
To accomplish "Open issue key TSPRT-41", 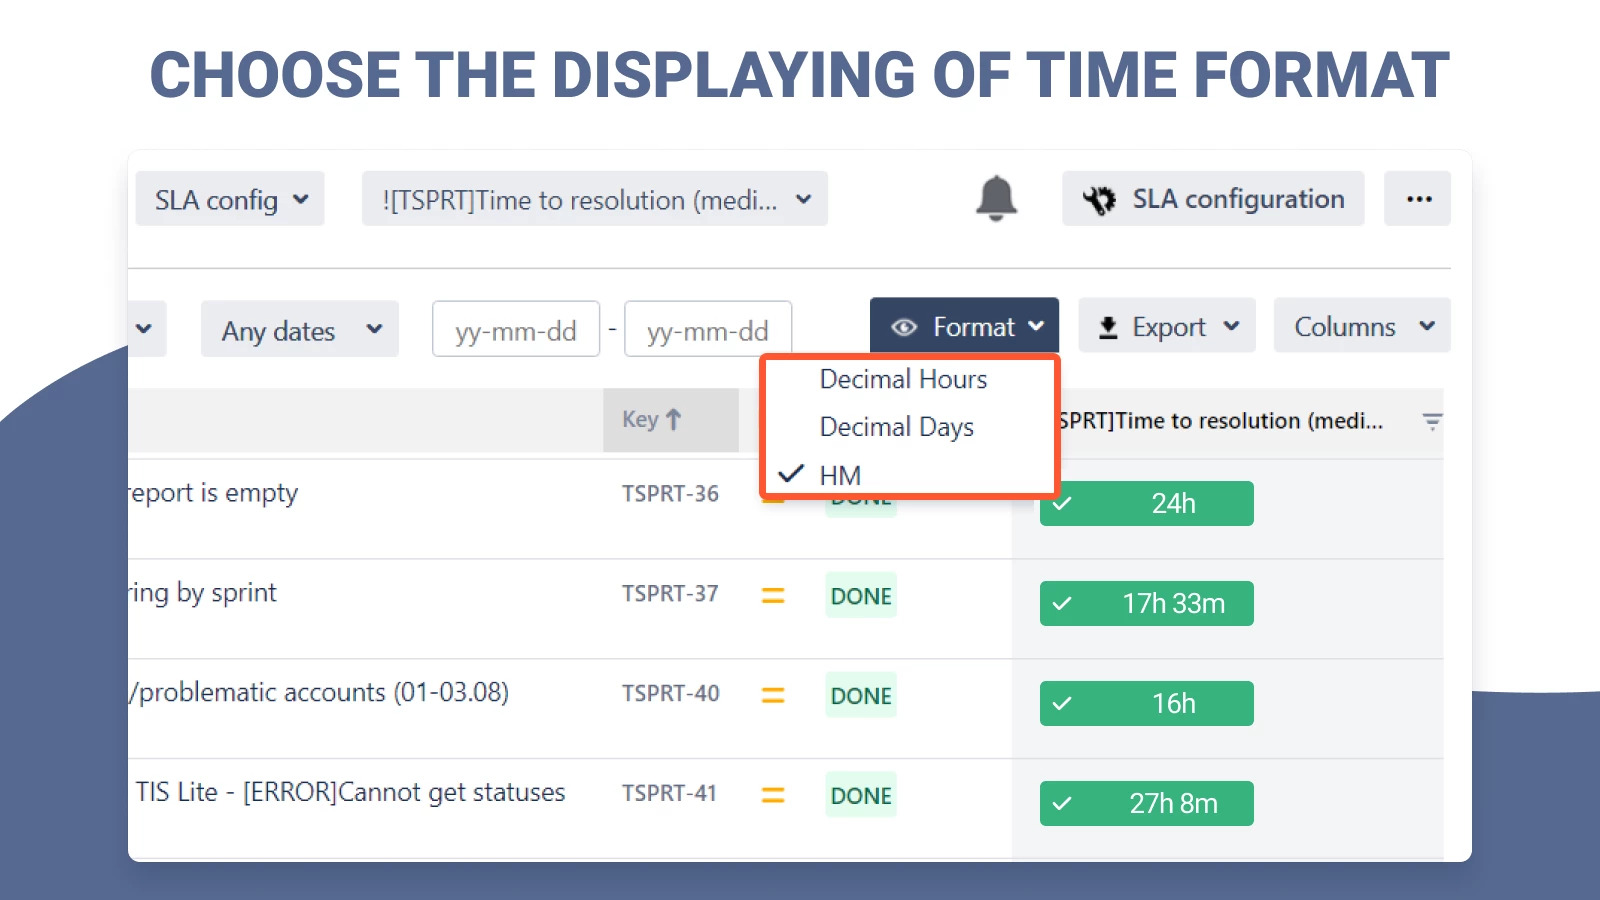I will coord(670,794).
